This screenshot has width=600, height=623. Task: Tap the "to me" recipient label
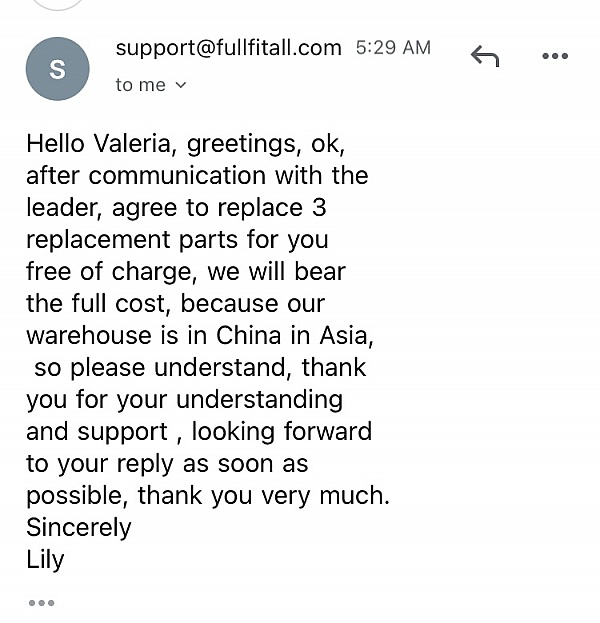point(140,85)
